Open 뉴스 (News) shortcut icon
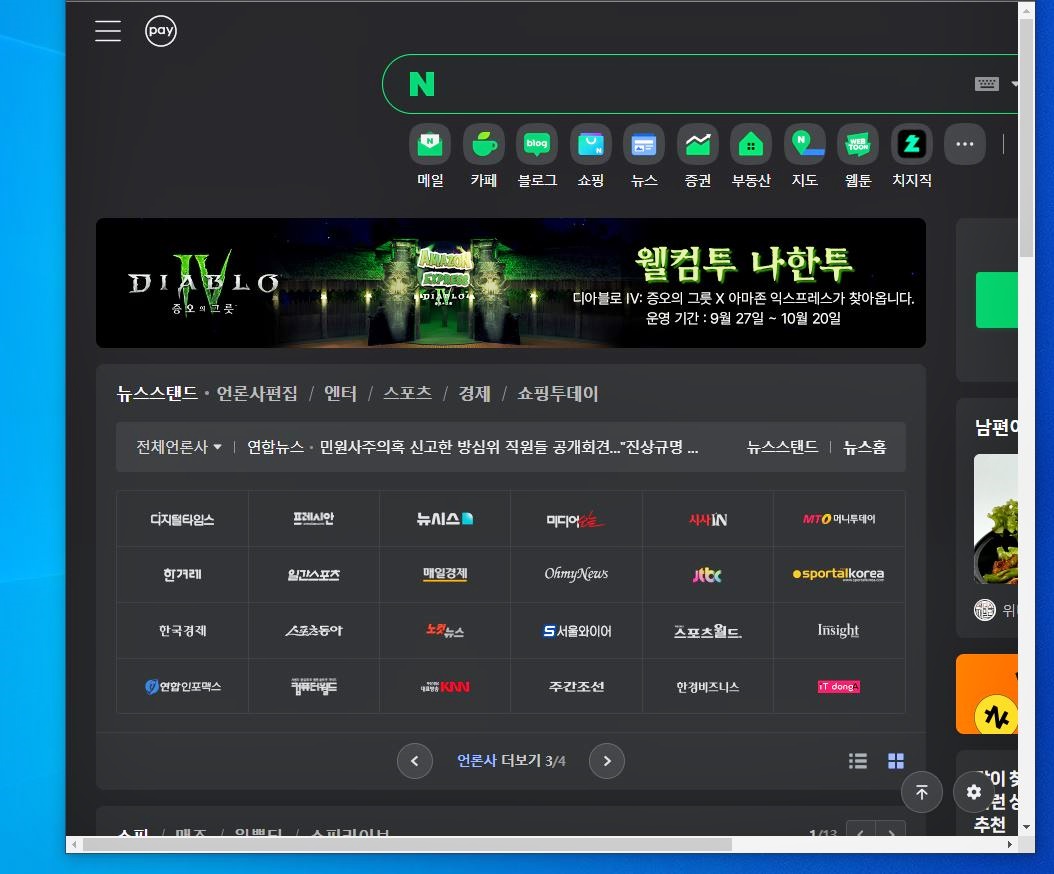This screenshot has width=1054, height=874. [644, 144]
